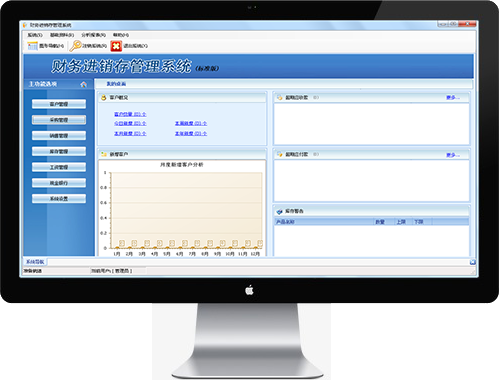The image size is (499, 380).
Task: Click the 数量 column header in inventory table
Action: tap(380, 222)
